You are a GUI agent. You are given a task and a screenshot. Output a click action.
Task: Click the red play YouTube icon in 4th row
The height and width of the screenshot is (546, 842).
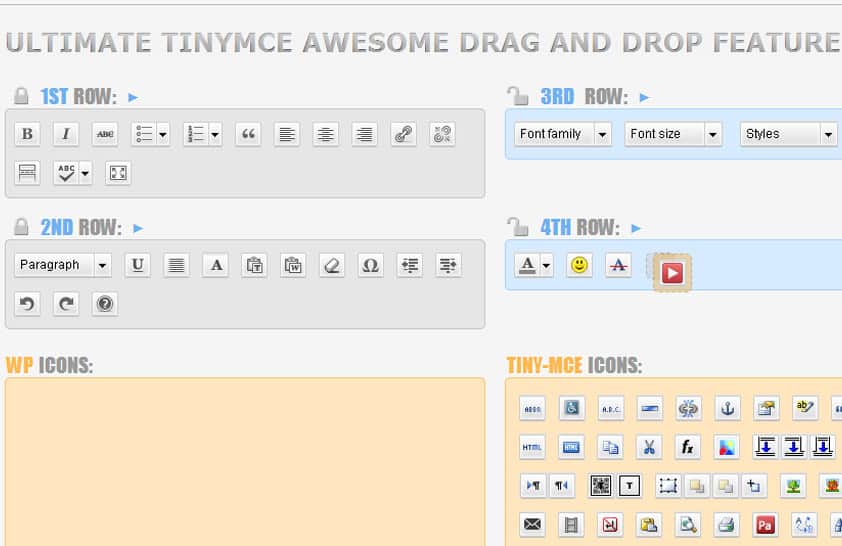pos(672,273)
